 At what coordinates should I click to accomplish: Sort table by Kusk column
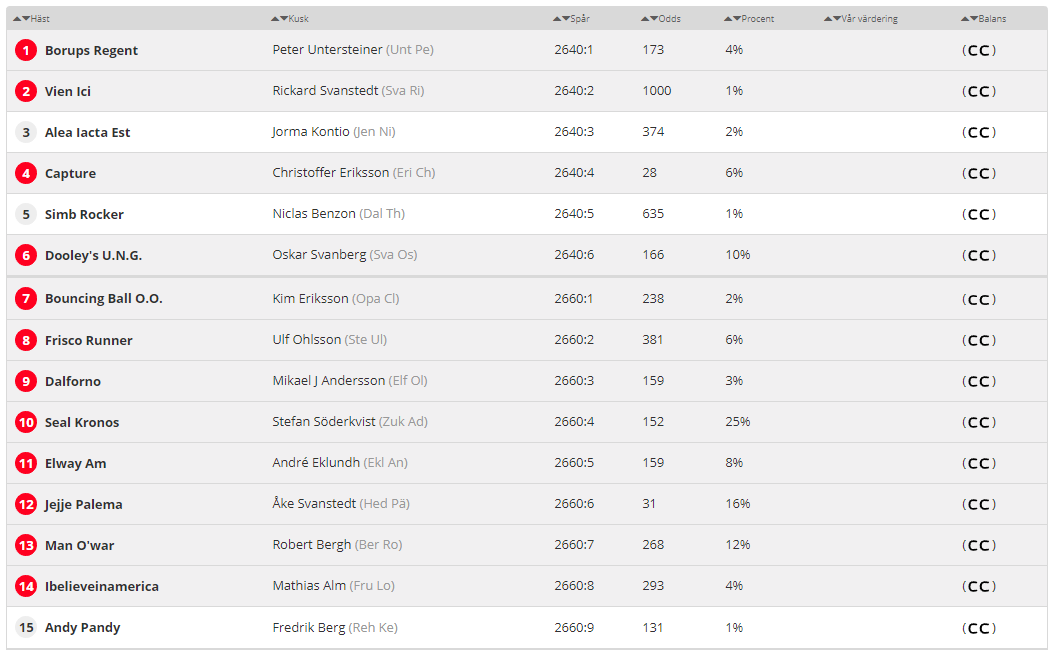(x=290, y=19)
